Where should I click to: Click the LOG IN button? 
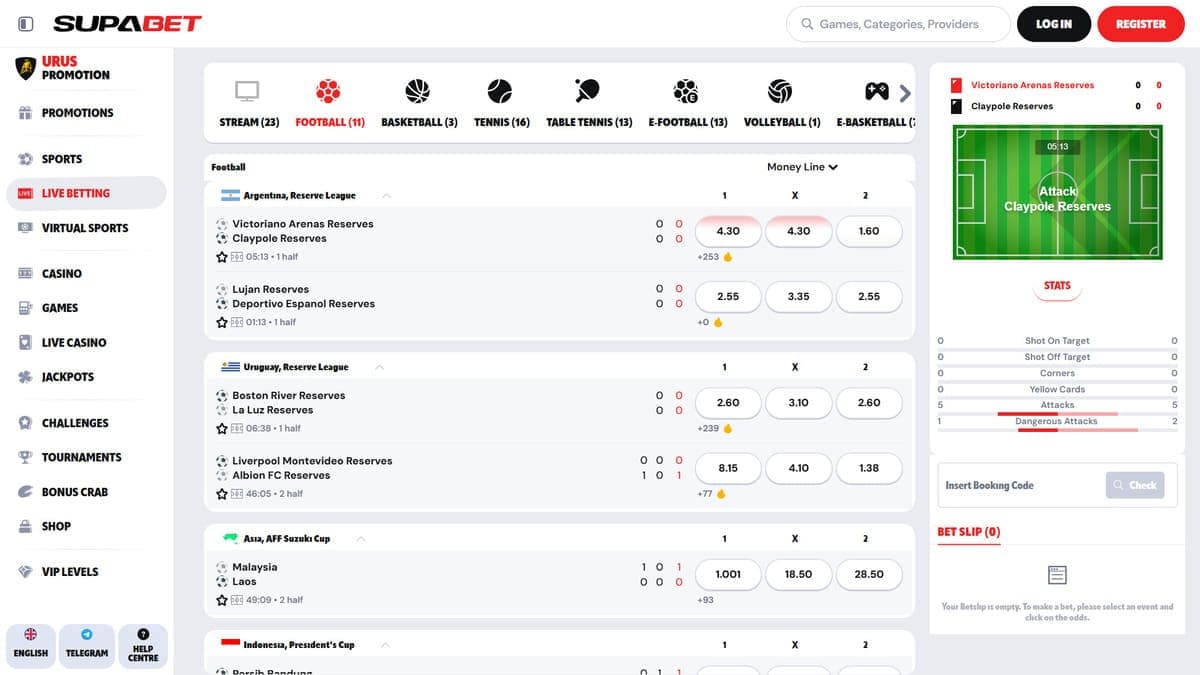click(1054, 24)
